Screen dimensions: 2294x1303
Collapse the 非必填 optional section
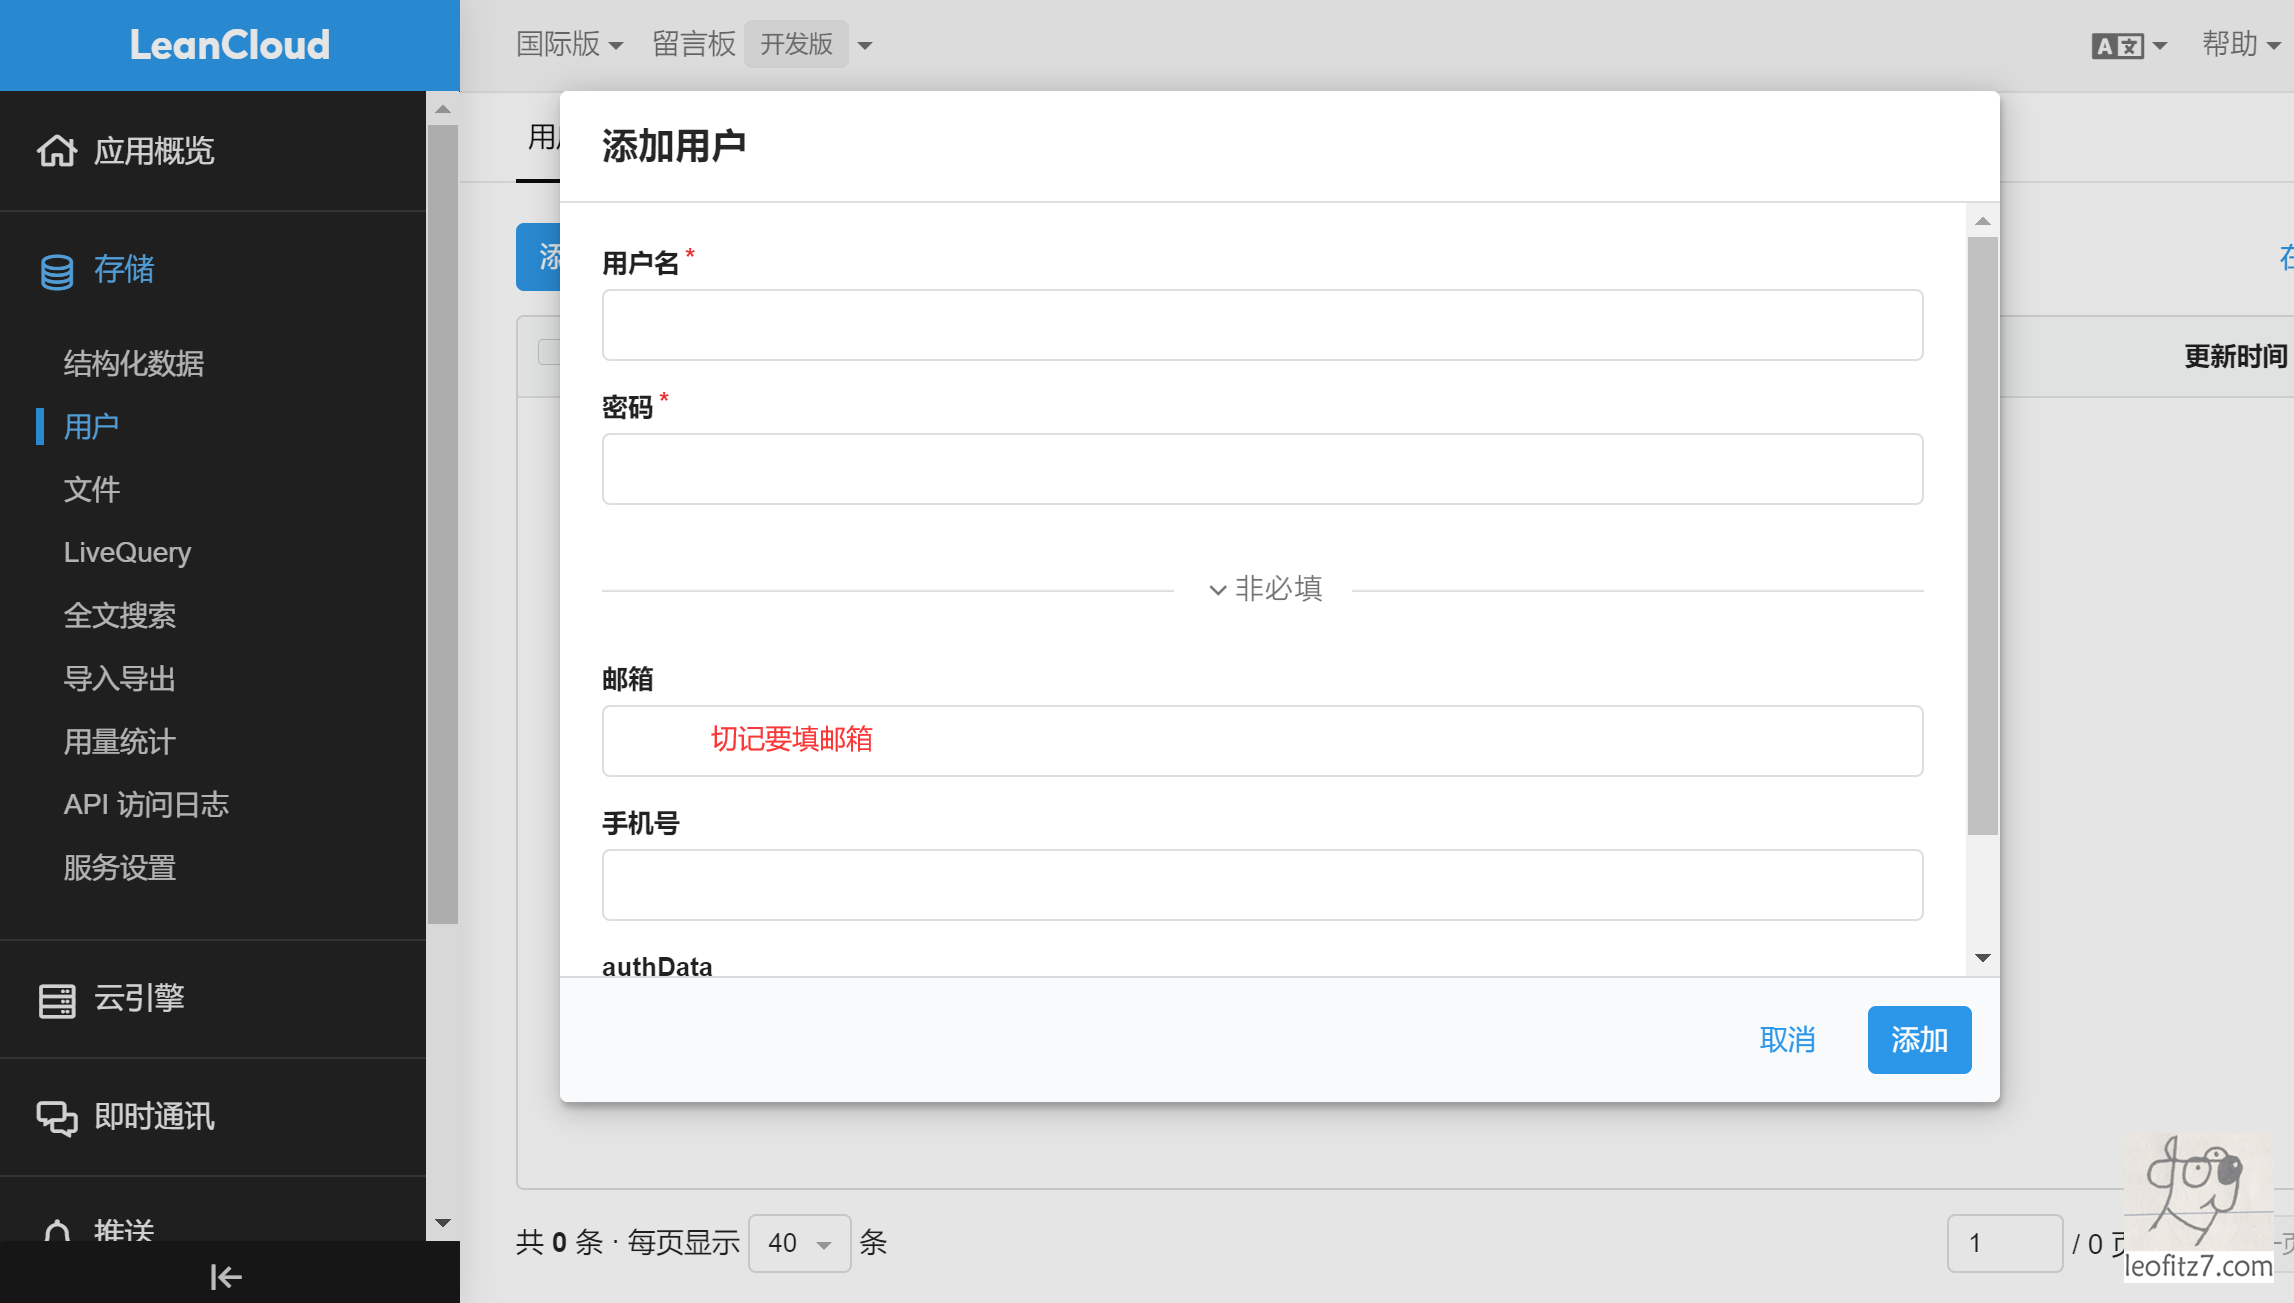click(1265, 589)
